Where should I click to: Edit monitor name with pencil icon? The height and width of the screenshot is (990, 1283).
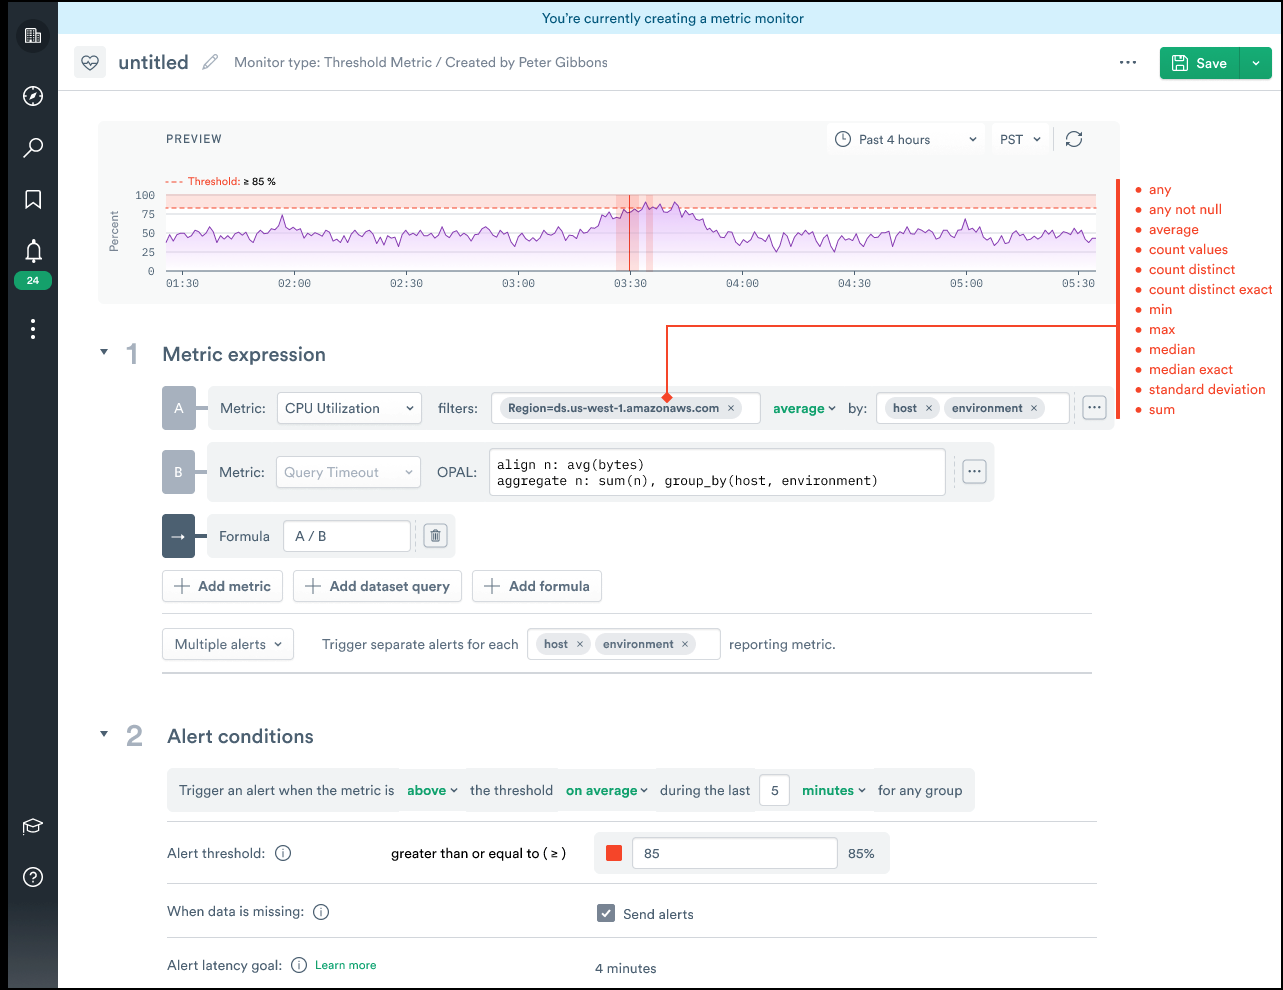210,62
